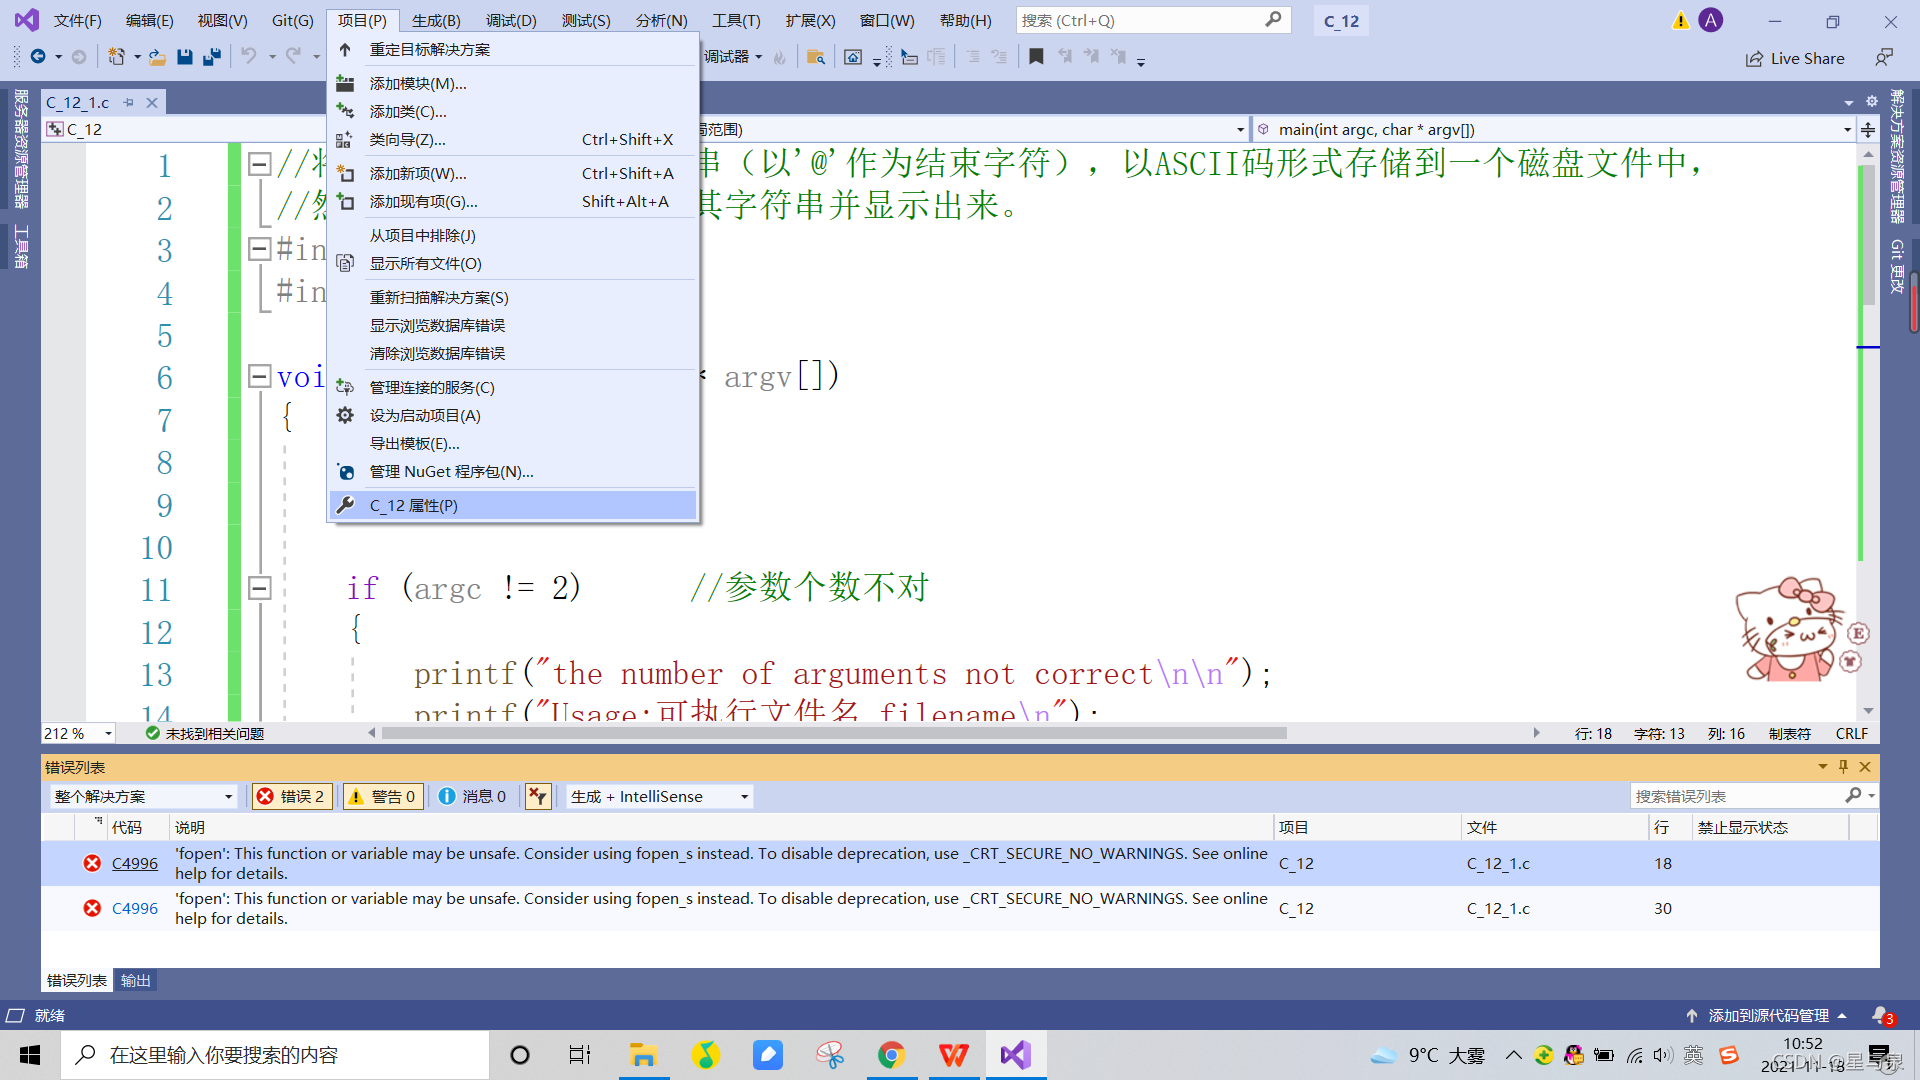Image resolution: width=1920 pixels, height=1080 pixels.
Task: Click the error list filter icon
Action: tap(538, 796)
